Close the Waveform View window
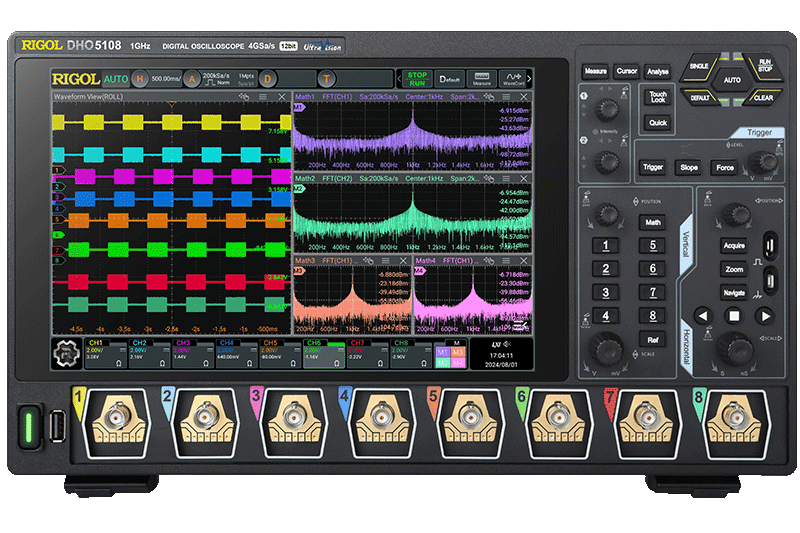 (281, 97)
